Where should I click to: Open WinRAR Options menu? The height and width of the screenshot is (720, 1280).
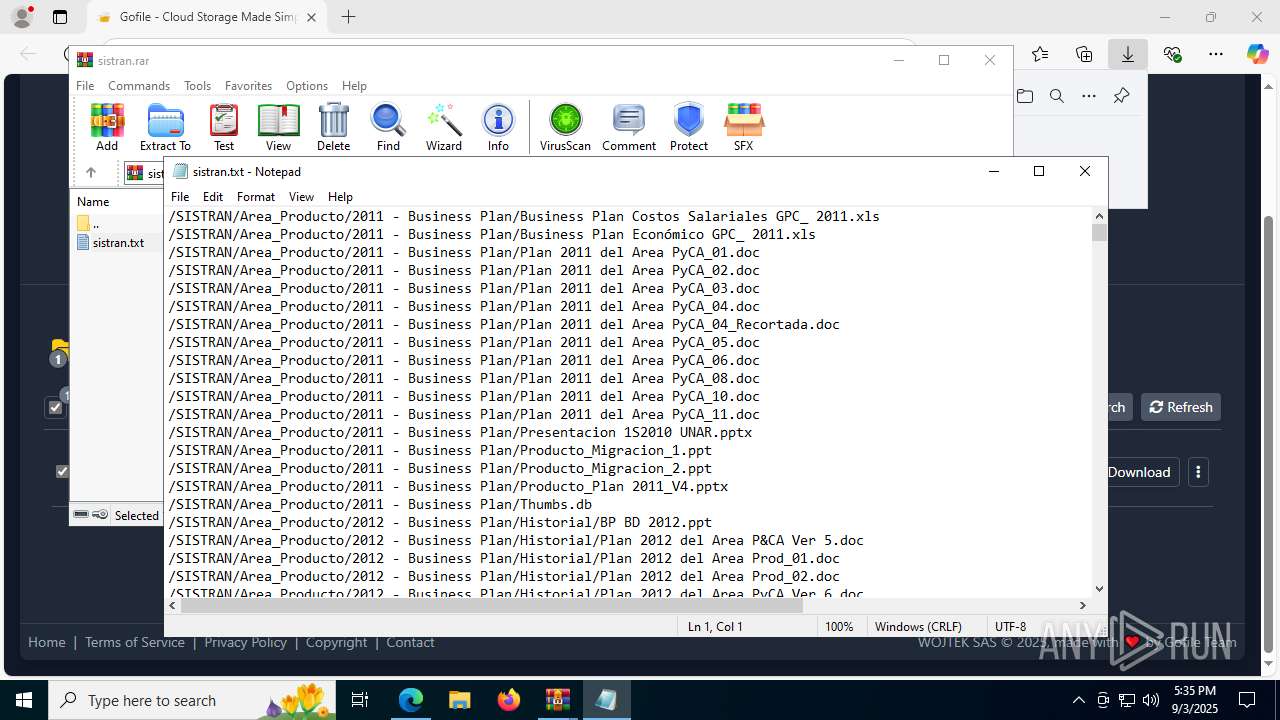307,86
